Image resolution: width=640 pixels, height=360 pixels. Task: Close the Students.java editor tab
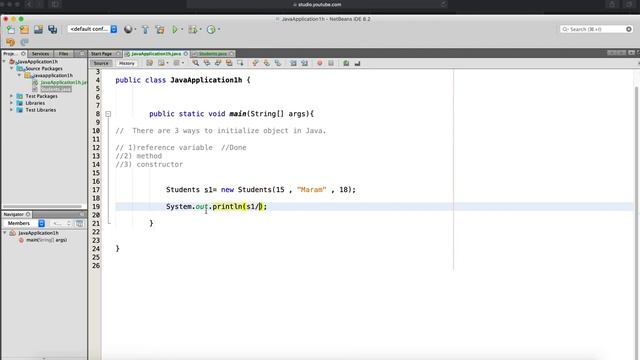pyautogui.click(x=231, y=53)
